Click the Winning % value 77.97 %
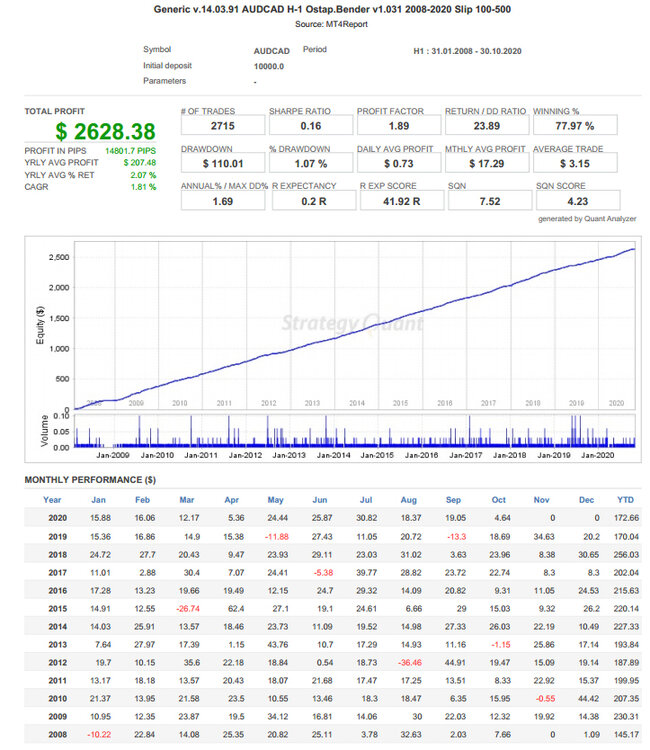This screenshot has height=750, width=650. pyautogui.click(x=575, y=126)
